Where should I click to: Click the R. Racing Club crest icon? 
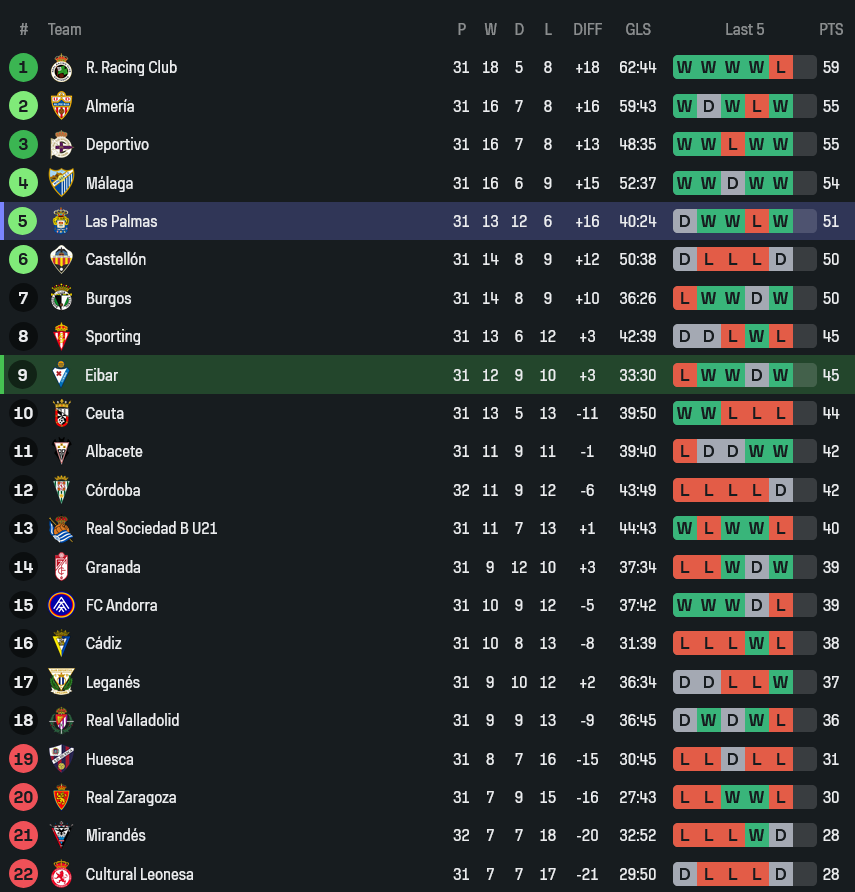(x=61, y=68)
